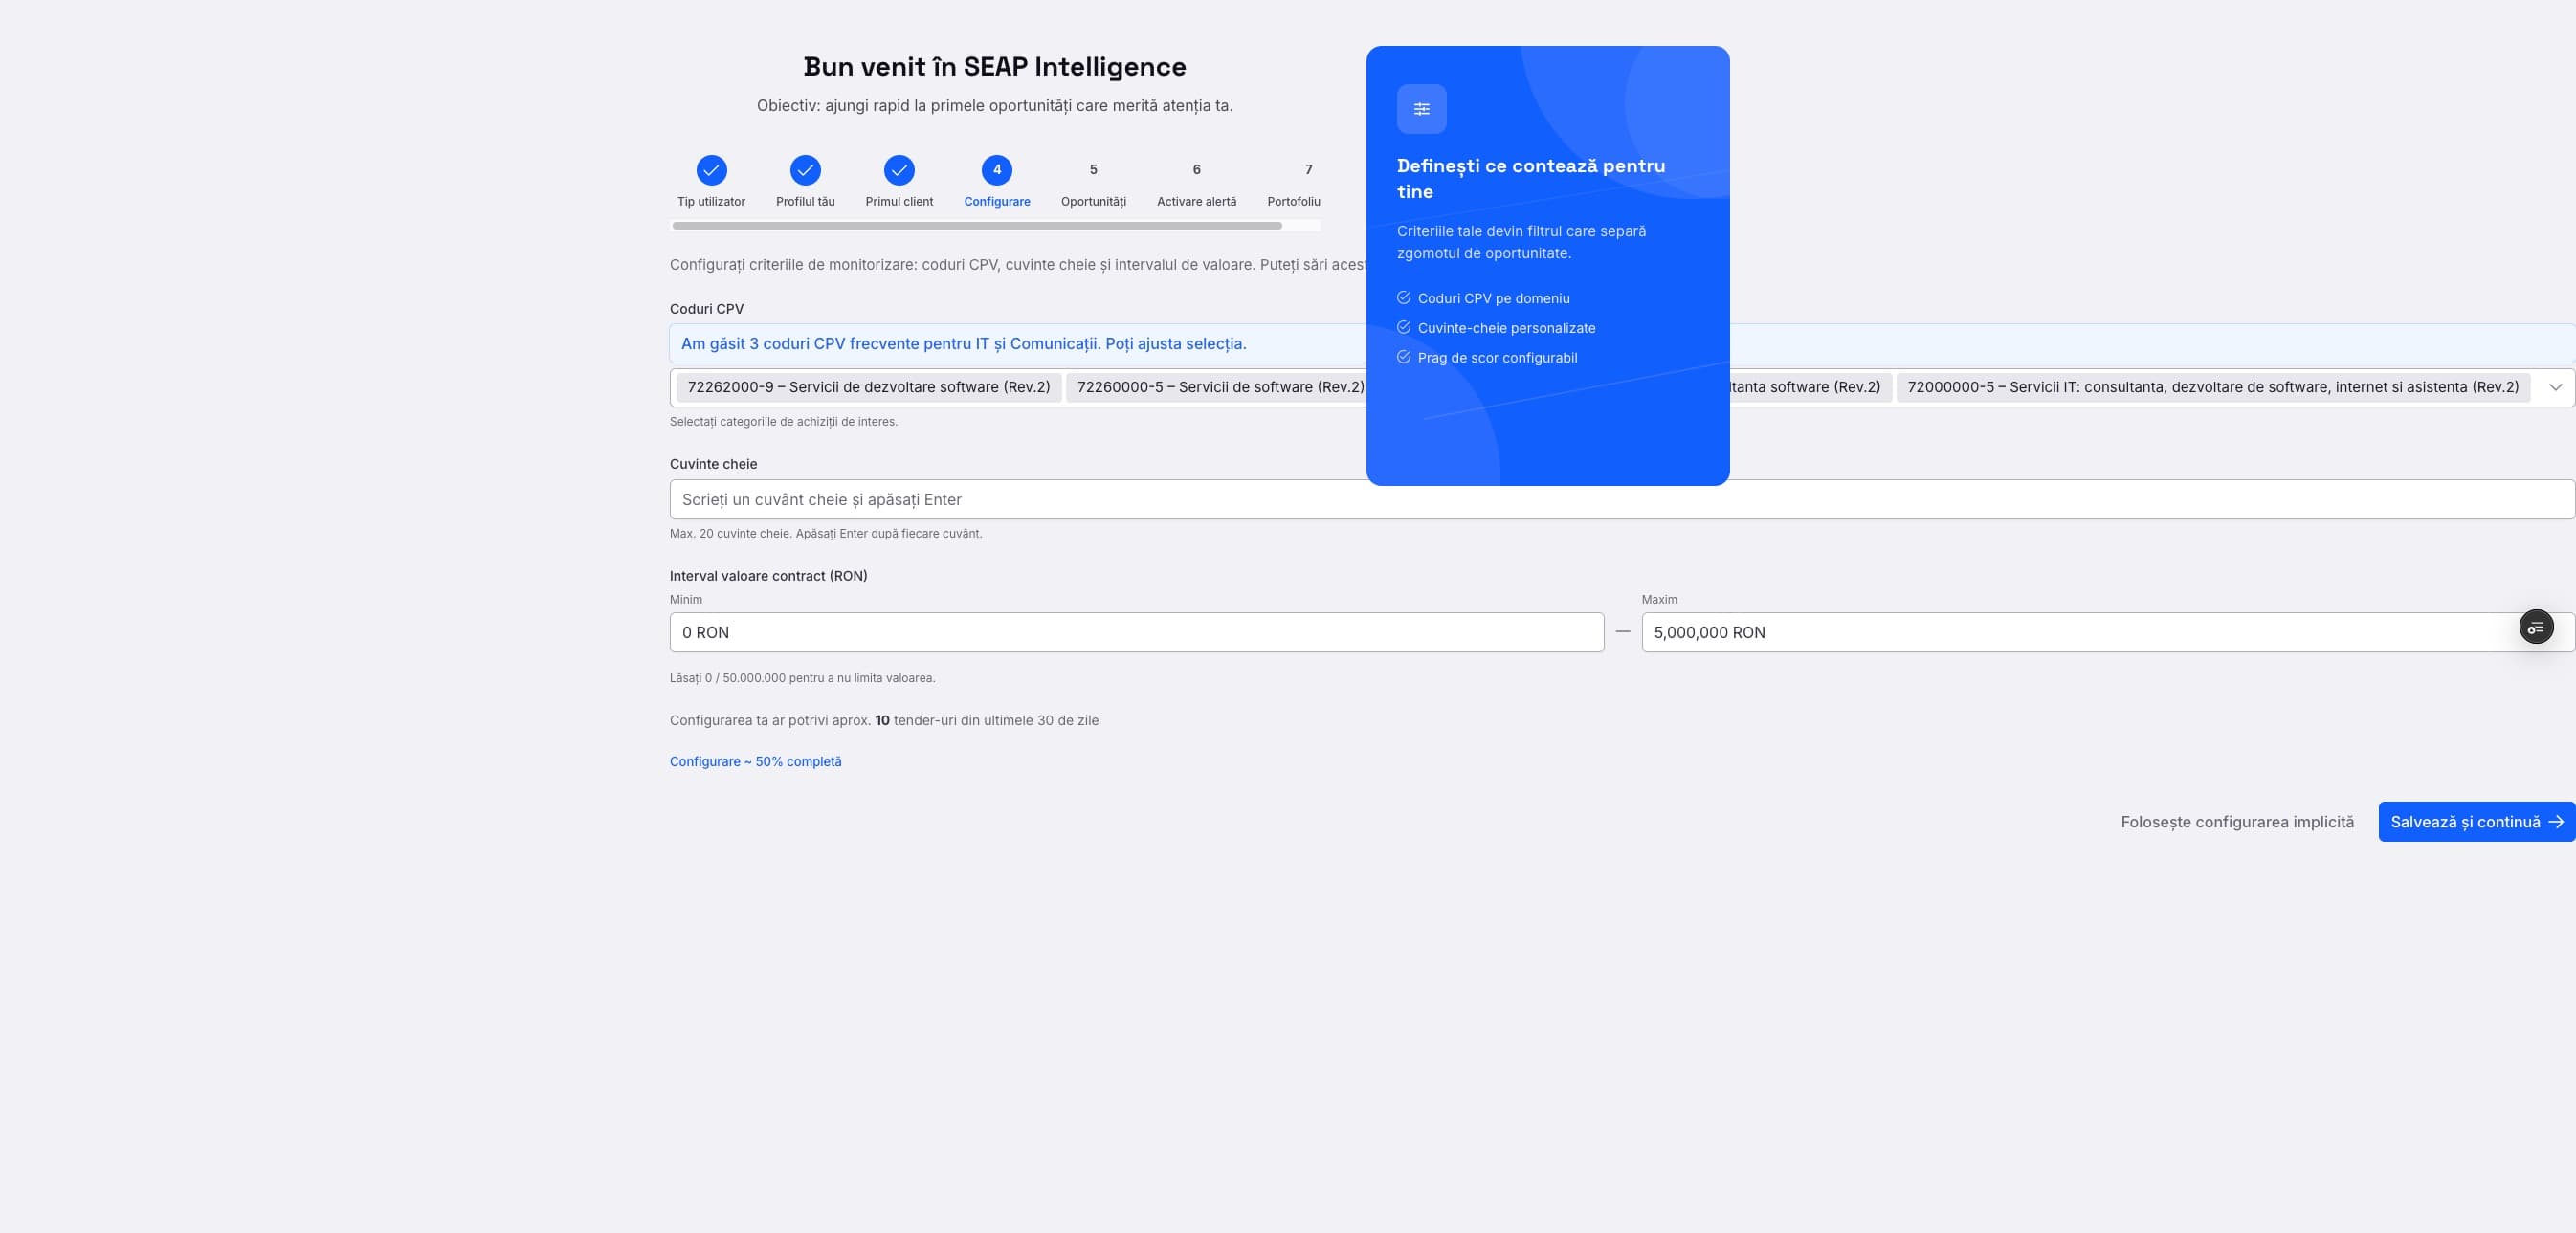Click Folosește configurarea implicită link
This screenshot has height=1233, width=2576.
coord(2237,821)
